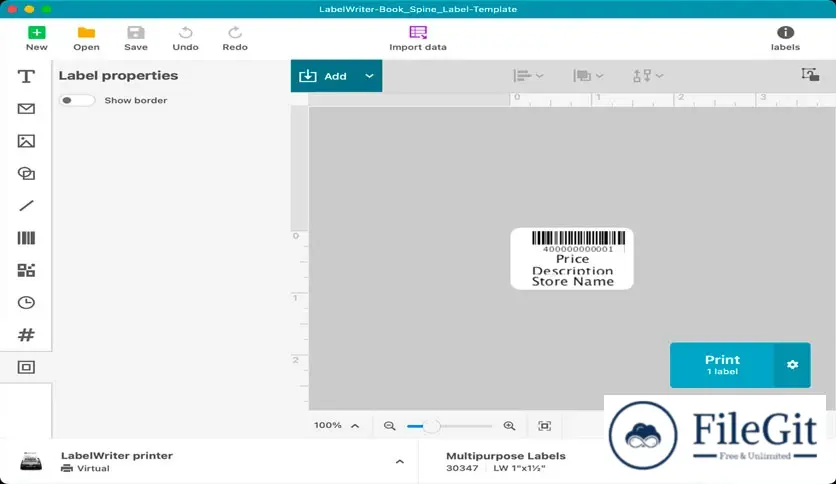Open print settings gear

coord(792,365)
